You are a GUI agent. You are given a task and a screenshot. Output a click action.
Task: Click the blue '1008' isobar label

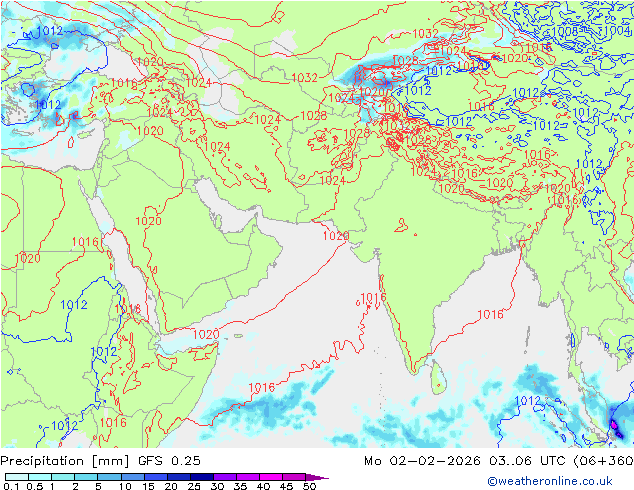click(x=565, y=31)
